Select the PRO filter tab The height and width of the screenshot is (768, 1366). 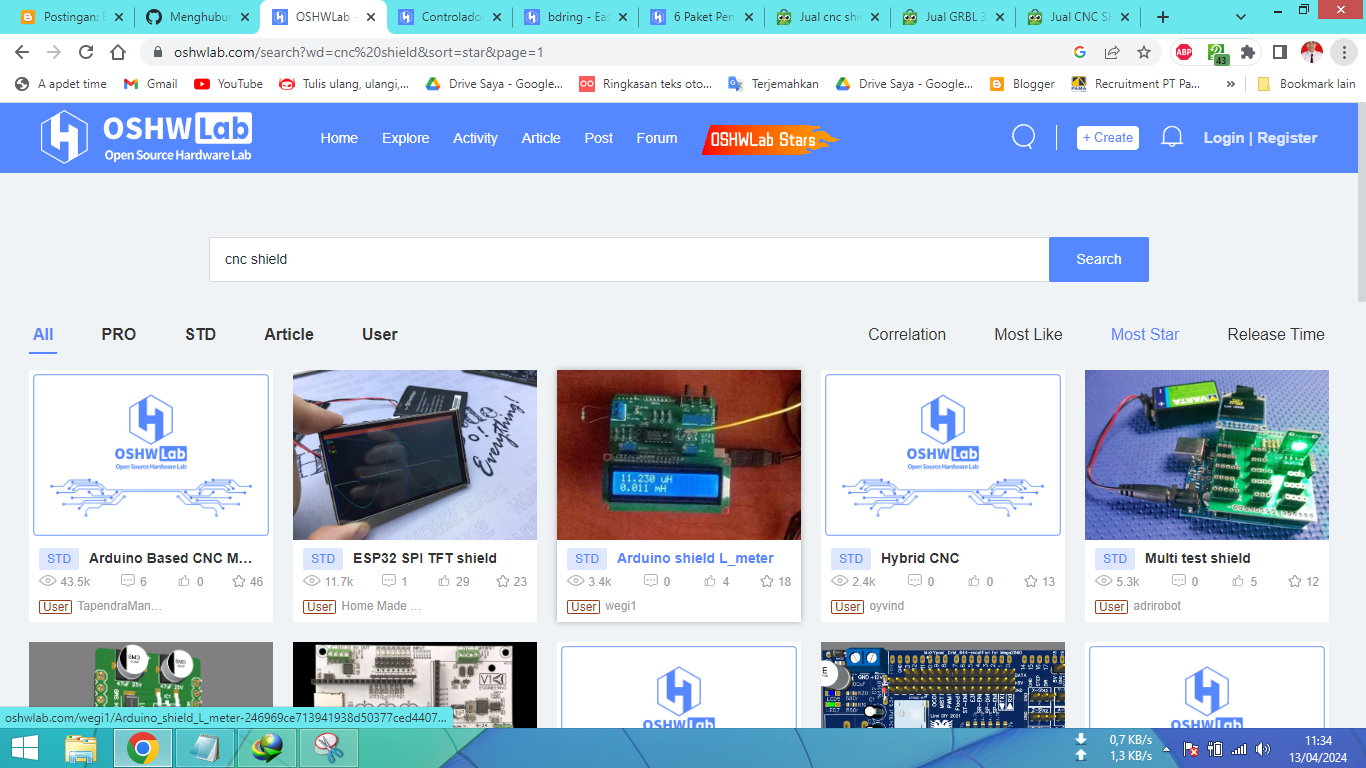pos(119,334)
